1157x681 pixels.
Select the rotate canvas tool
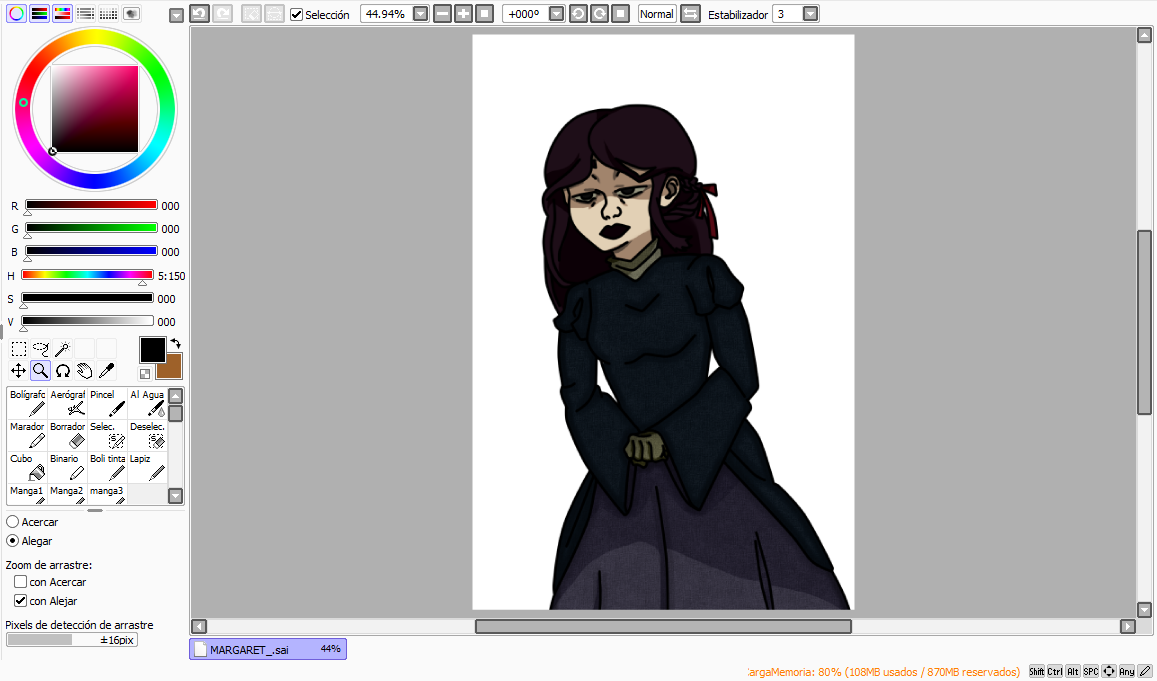63,370
